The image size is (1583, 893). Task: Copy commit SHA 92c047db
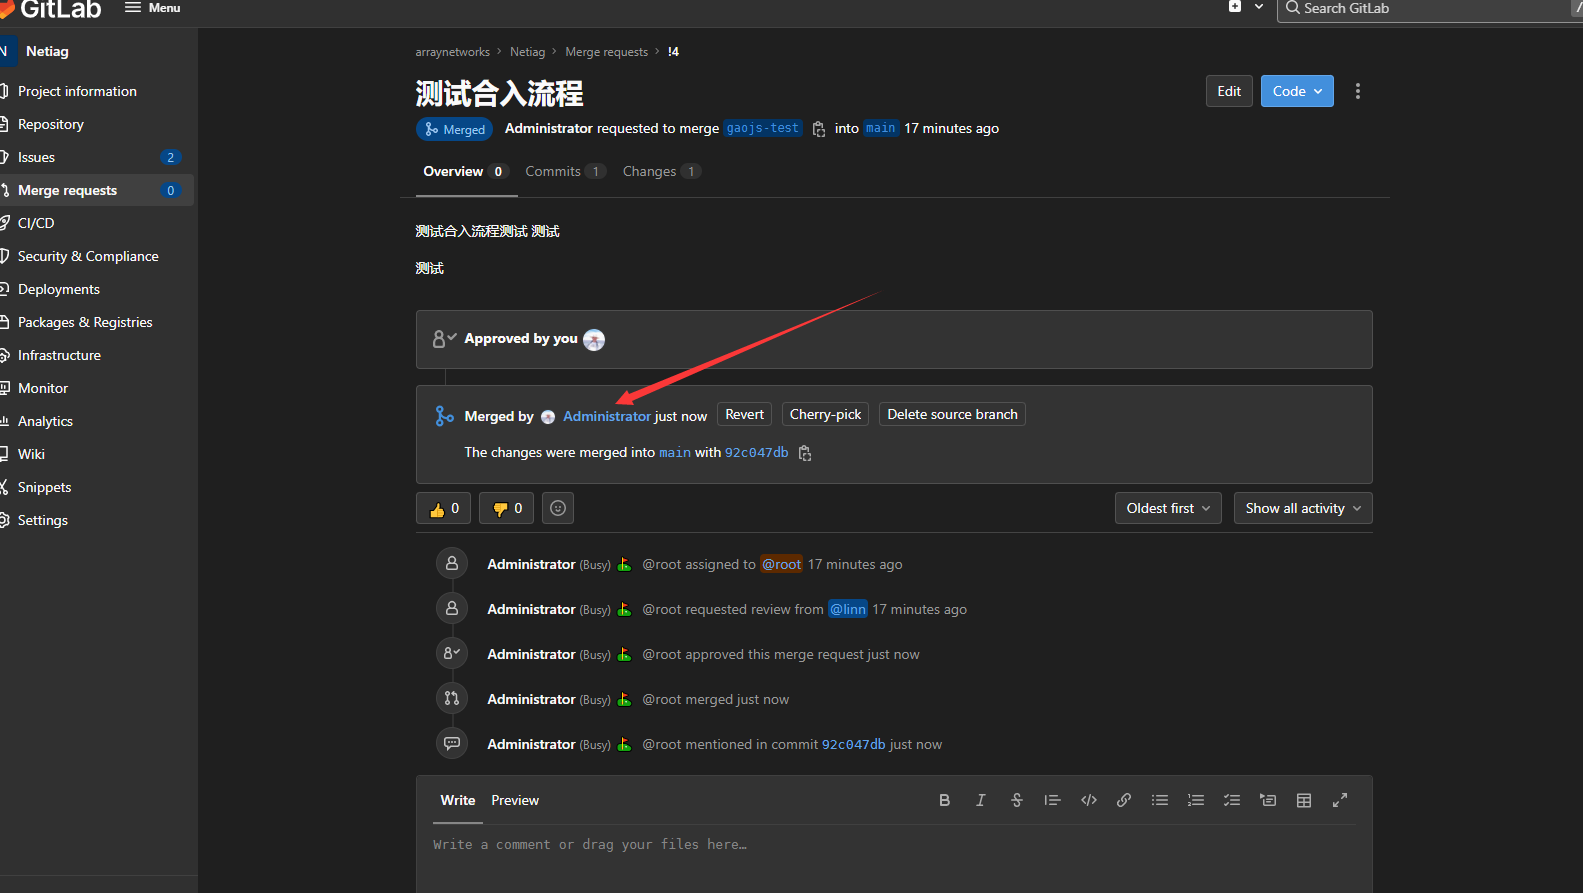[x=805, y=453]
